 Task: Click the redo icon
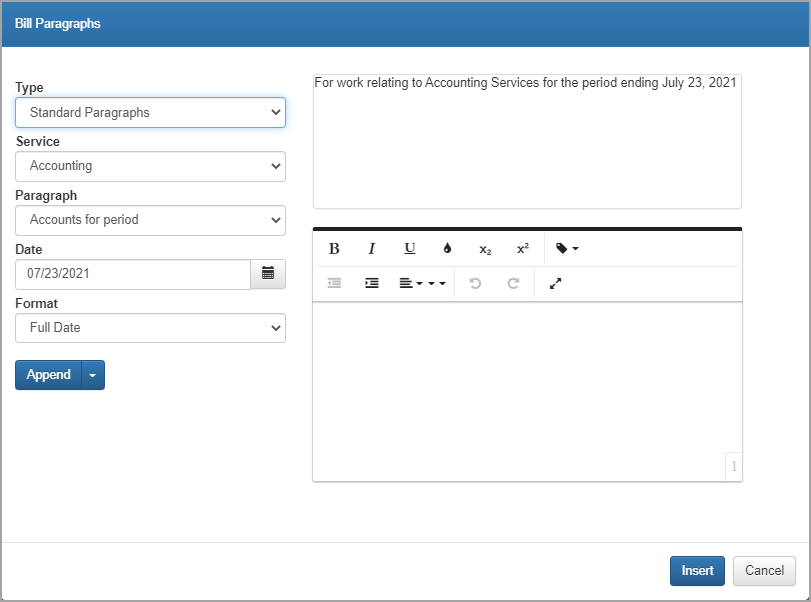[513, 283]
